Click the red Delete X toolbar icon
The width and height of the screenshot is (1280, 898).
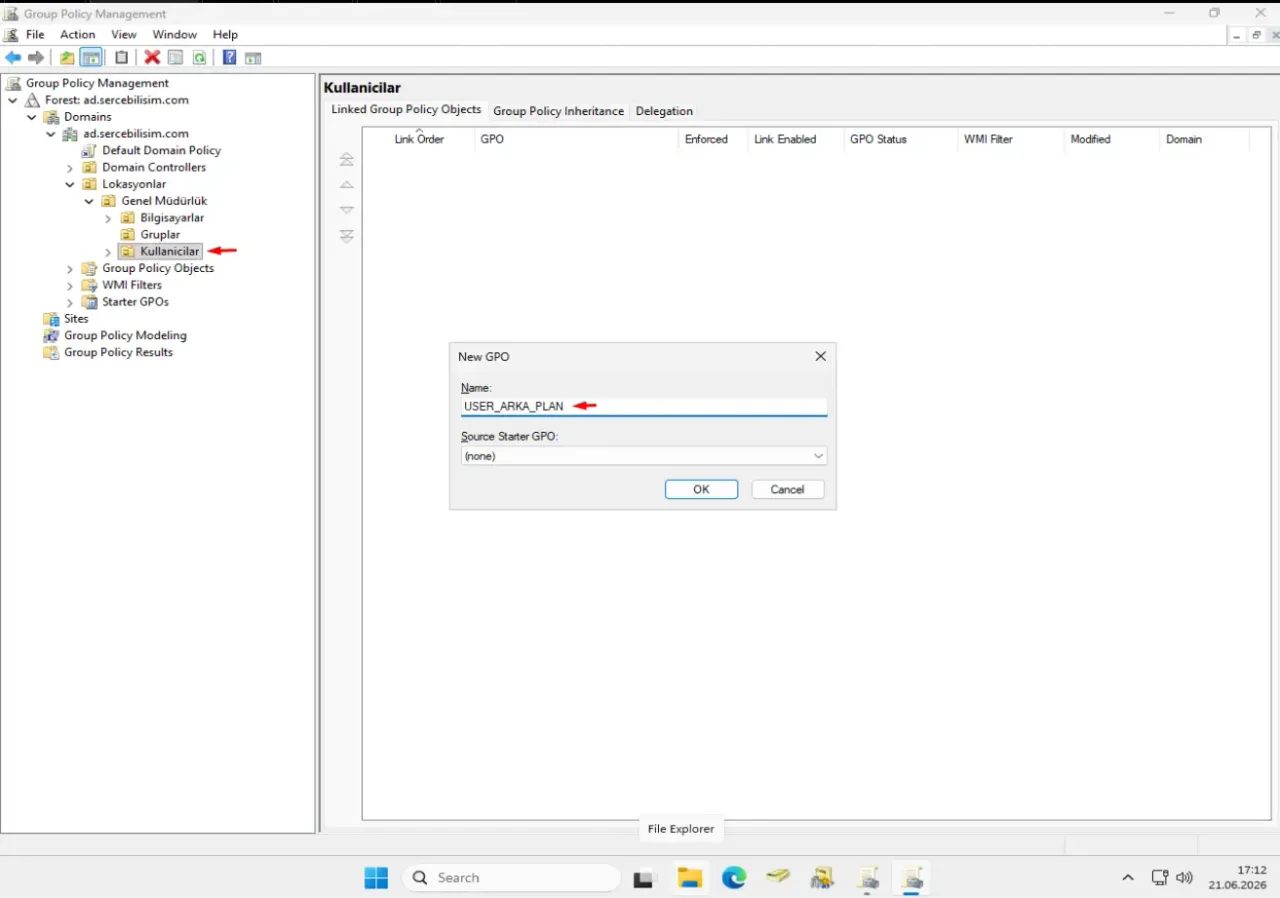pos(152,58)
